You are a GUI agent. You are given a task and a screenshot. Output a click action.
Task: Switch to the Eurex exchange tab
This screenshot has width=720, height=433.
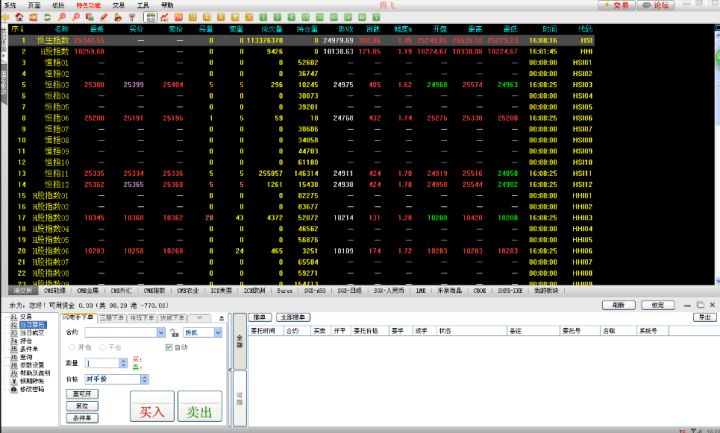(x=285, y=291)
